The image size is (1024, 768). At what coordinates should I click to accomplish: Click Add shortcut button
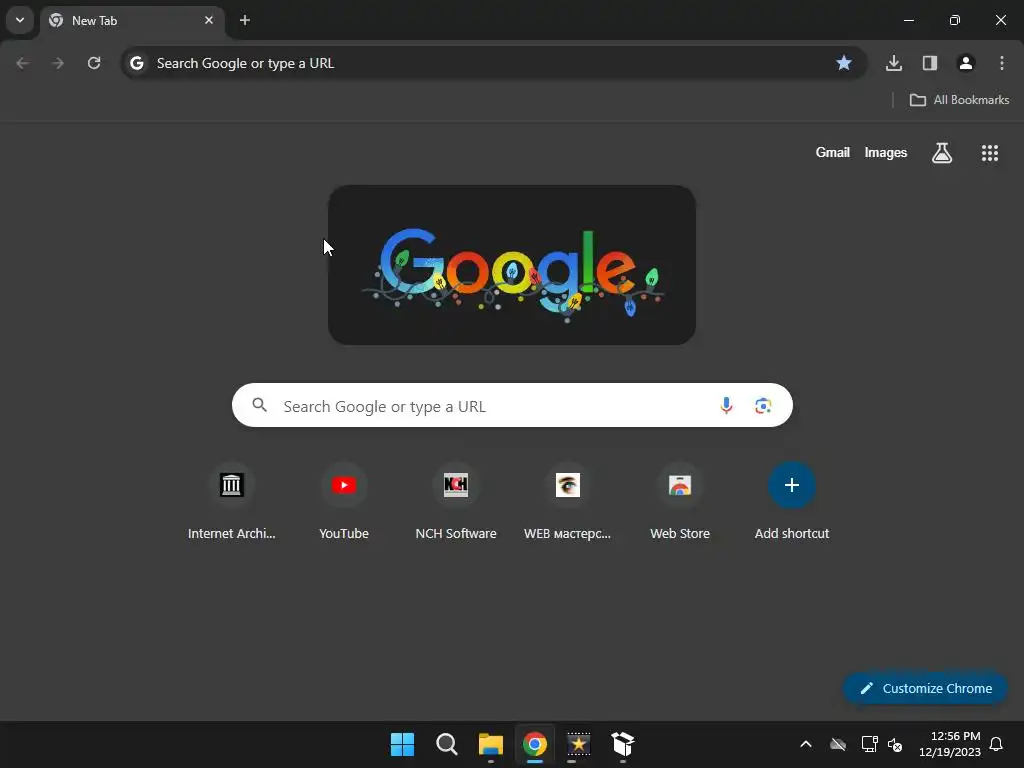tap(792, 502)
